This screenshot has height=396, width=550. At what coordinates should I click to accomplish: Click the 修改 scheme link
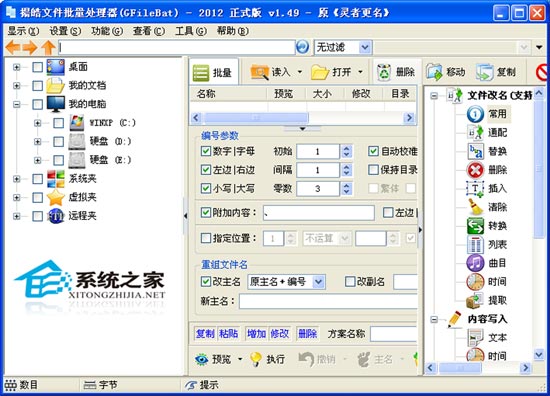click(280, 333)
